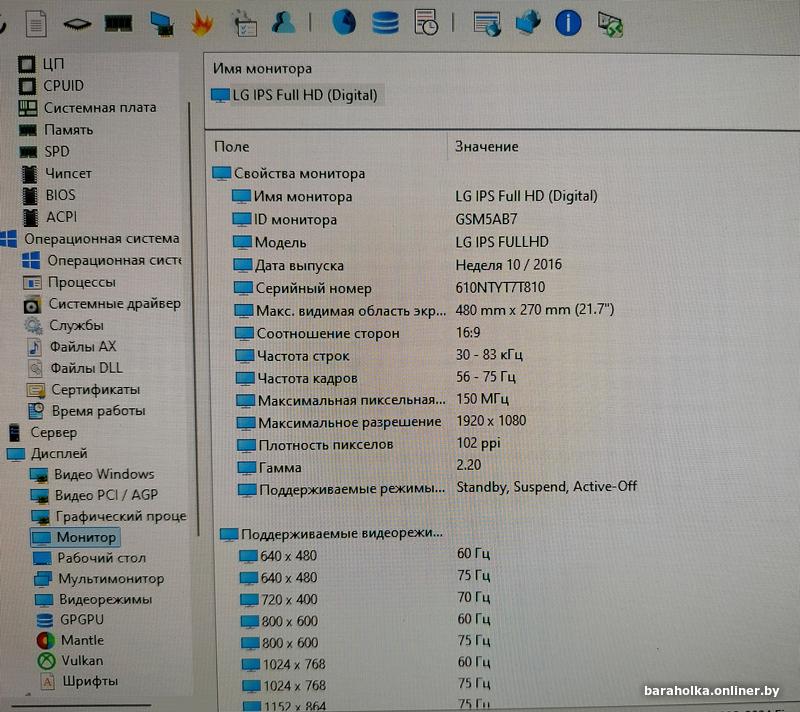Open Шрифты tree item
Viewport: 800px width, 712px height.
pyautogui.click(x=79, y=681)
